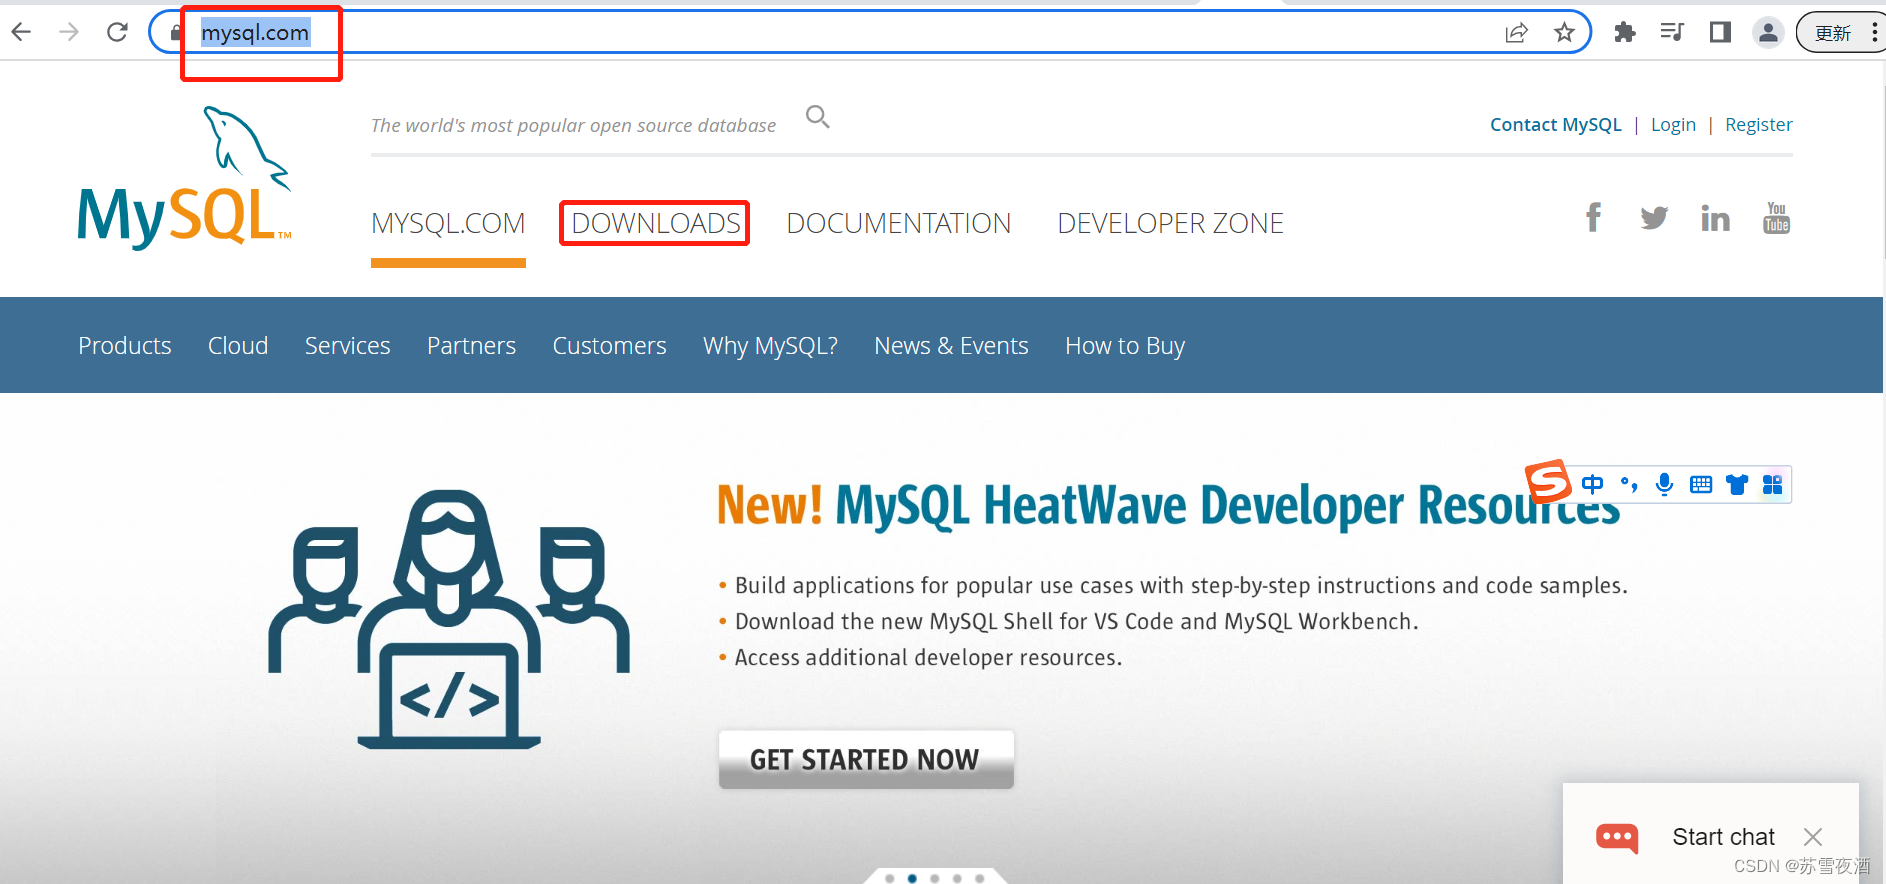Click the Login link
1886x884 pixels.
(1673, 125)
